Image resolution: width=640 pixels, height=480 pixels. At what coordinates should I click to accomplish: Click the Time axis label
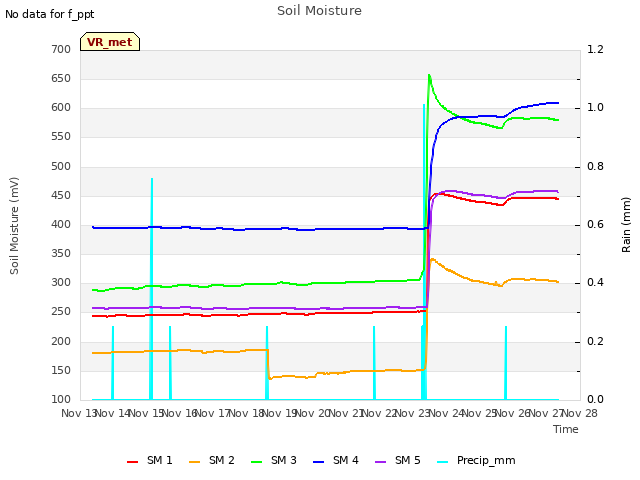click(566, 429)
